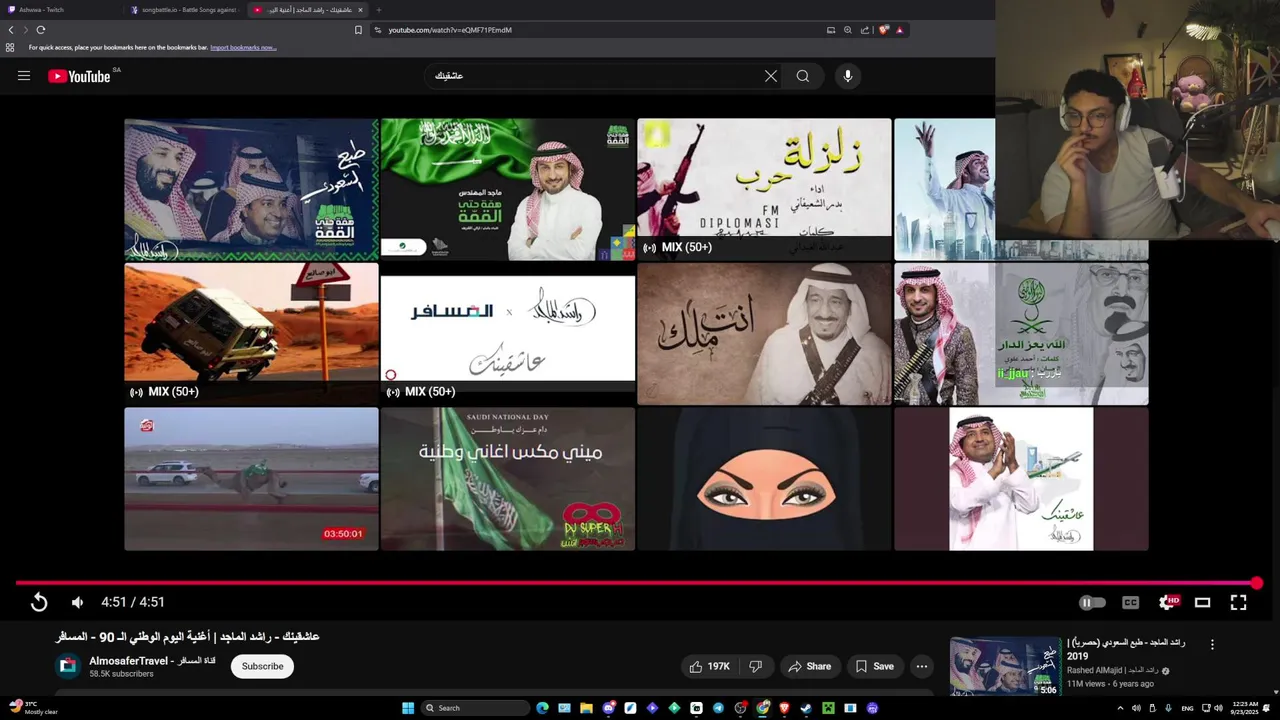Open the AlmosaferTravel channel avatar
Image resolution: width=1280 pixels, height=720 pixels.
coord(68,666)
